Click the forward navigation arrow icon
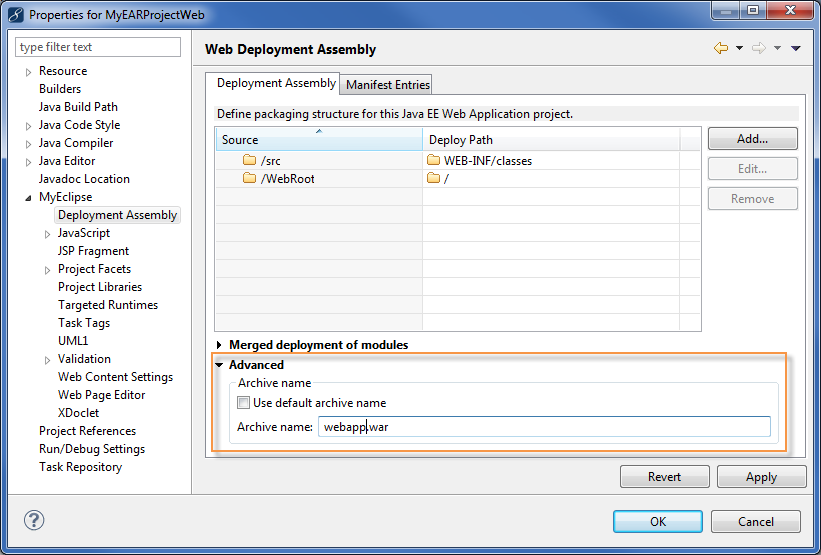 [x=758, y=48]
